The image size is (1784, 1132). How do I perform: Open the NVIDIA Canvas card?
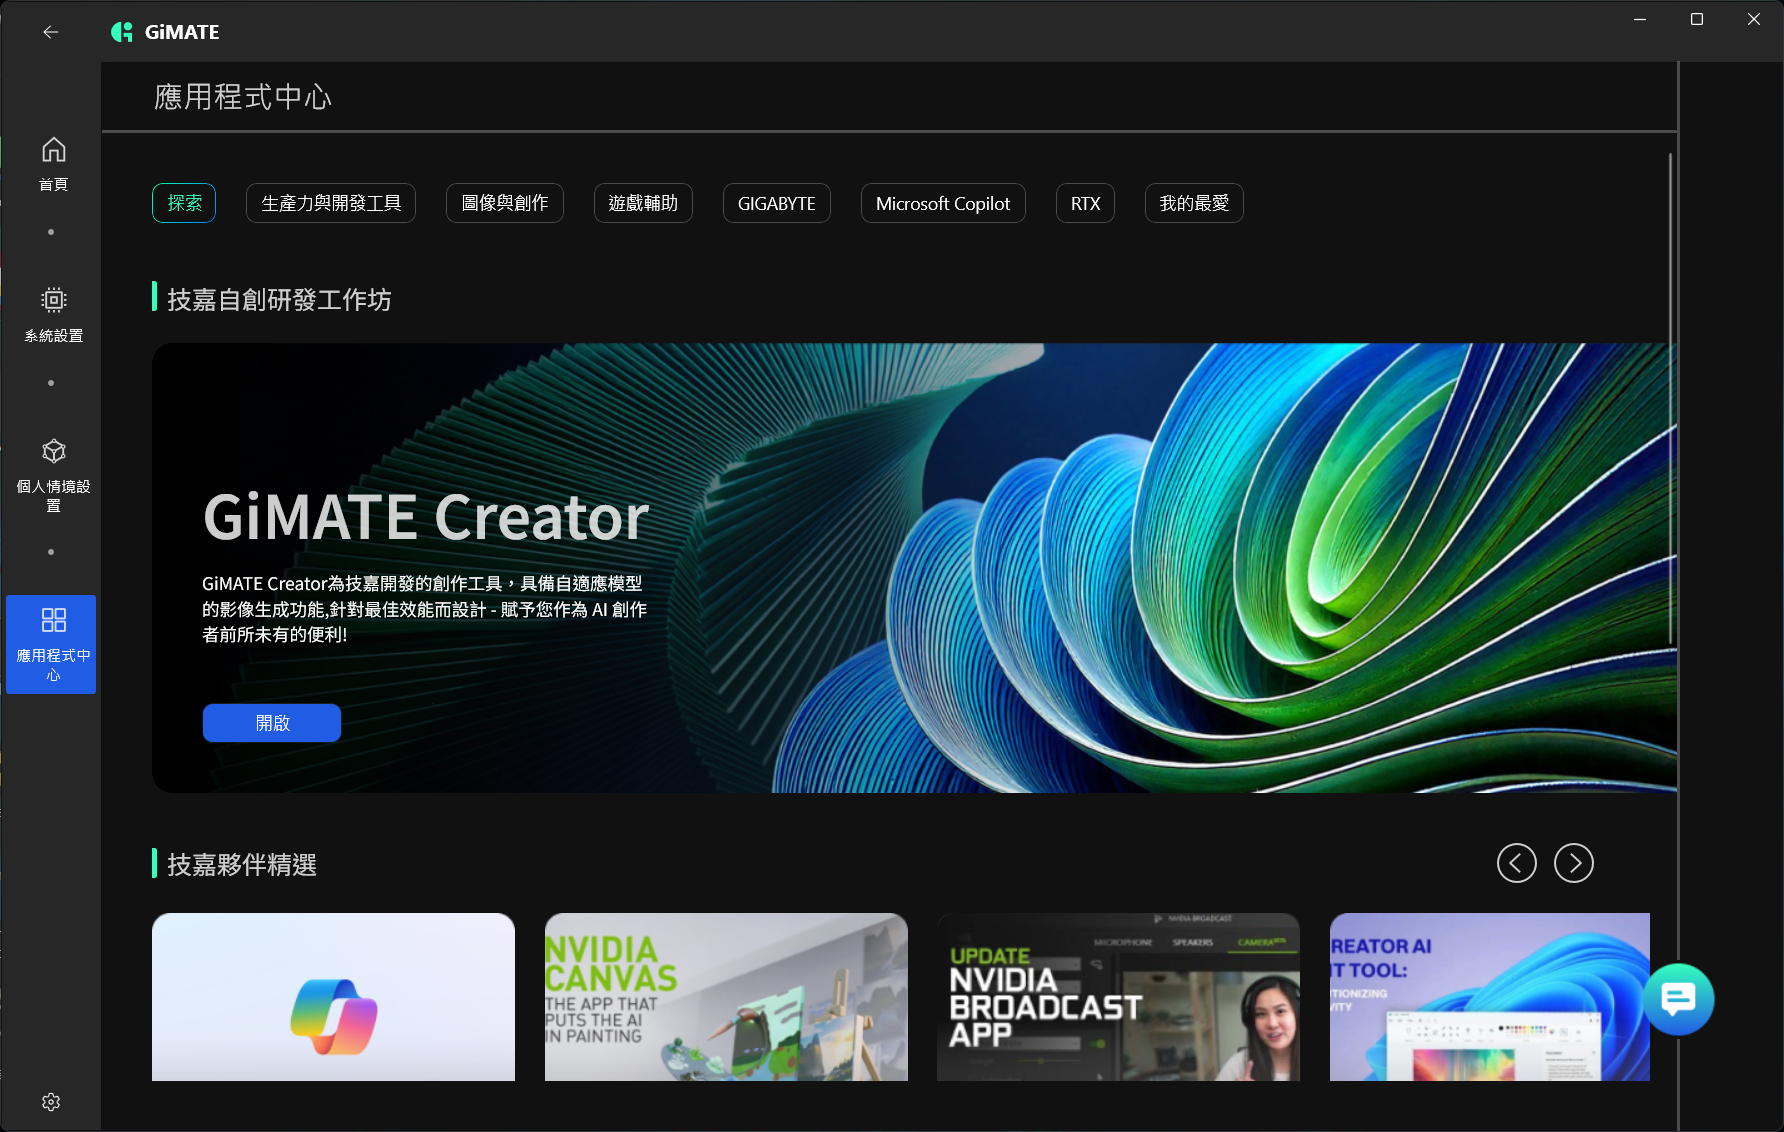coord(726,997)
